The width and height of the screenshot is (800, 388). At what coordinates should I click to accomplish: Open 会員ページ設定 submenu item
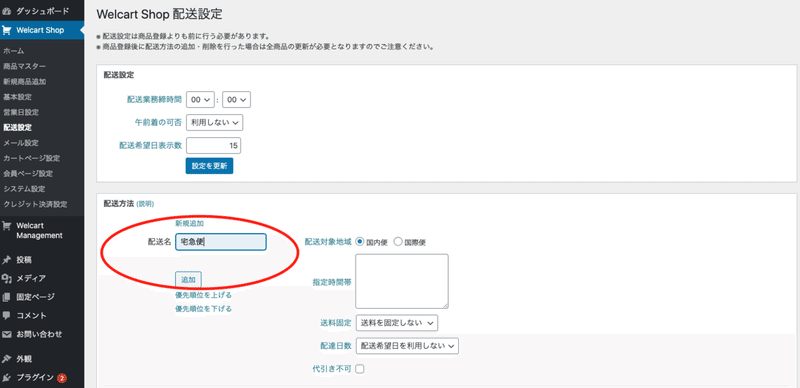[28, 174]
